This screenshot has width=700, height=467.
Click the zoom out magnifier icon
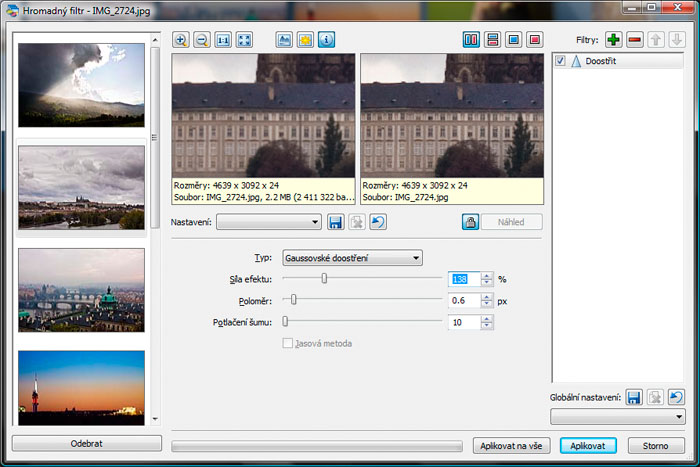pyautogui.click(x=202, y=40)
